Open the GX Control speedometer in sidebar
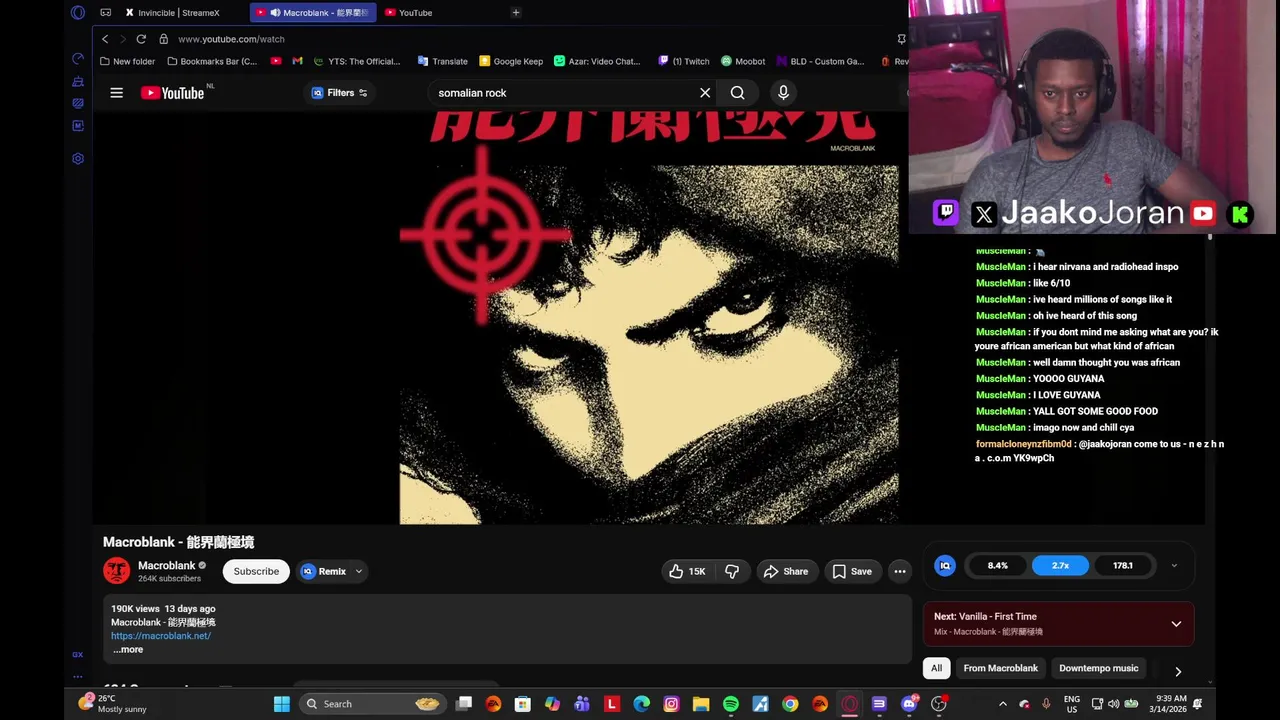This screenshot has width=1280, height=720. click(x=78, y=59)
